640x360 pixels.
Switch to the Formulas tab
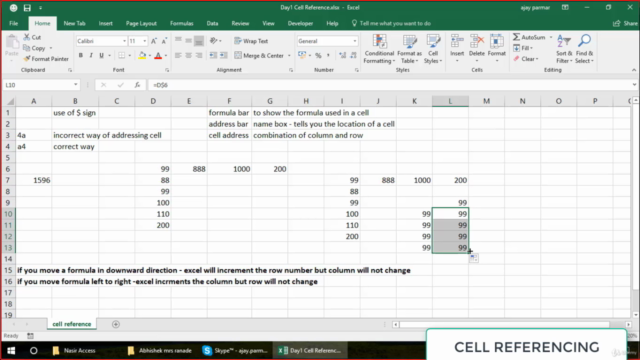tap(182, 23)
